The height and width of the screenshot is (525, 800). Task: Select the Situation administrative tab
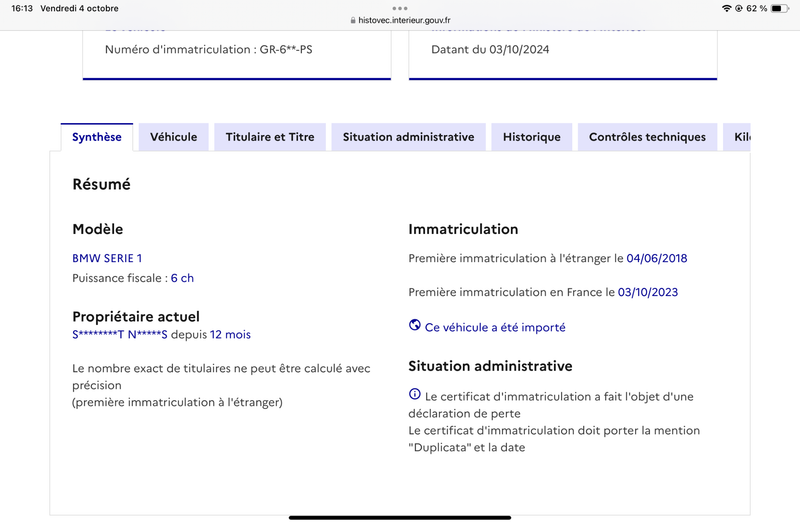(x=408, y=137)
